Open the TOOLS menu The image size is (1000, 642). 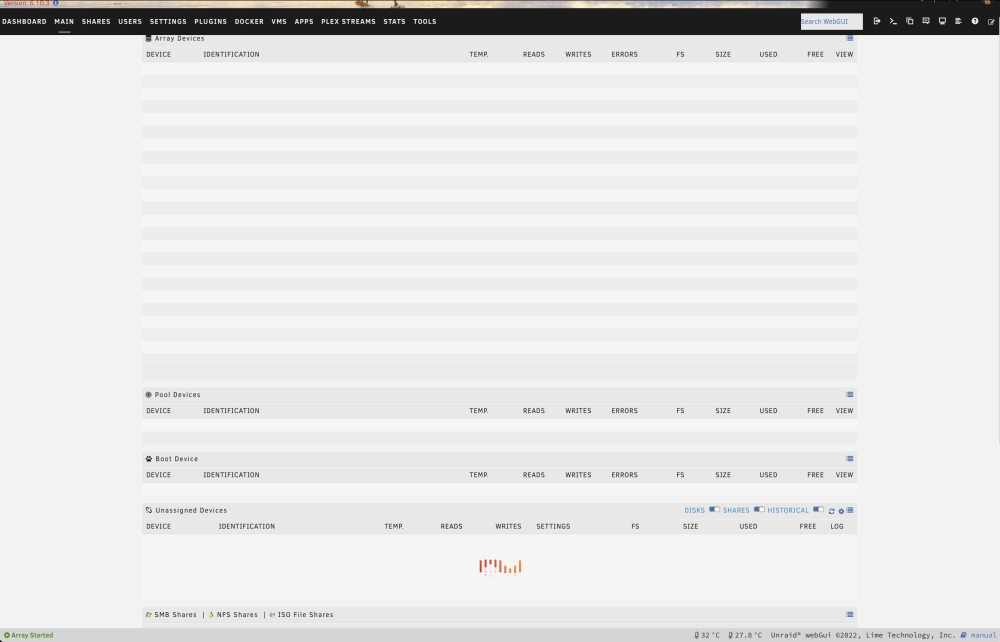(x=425, y=21)
